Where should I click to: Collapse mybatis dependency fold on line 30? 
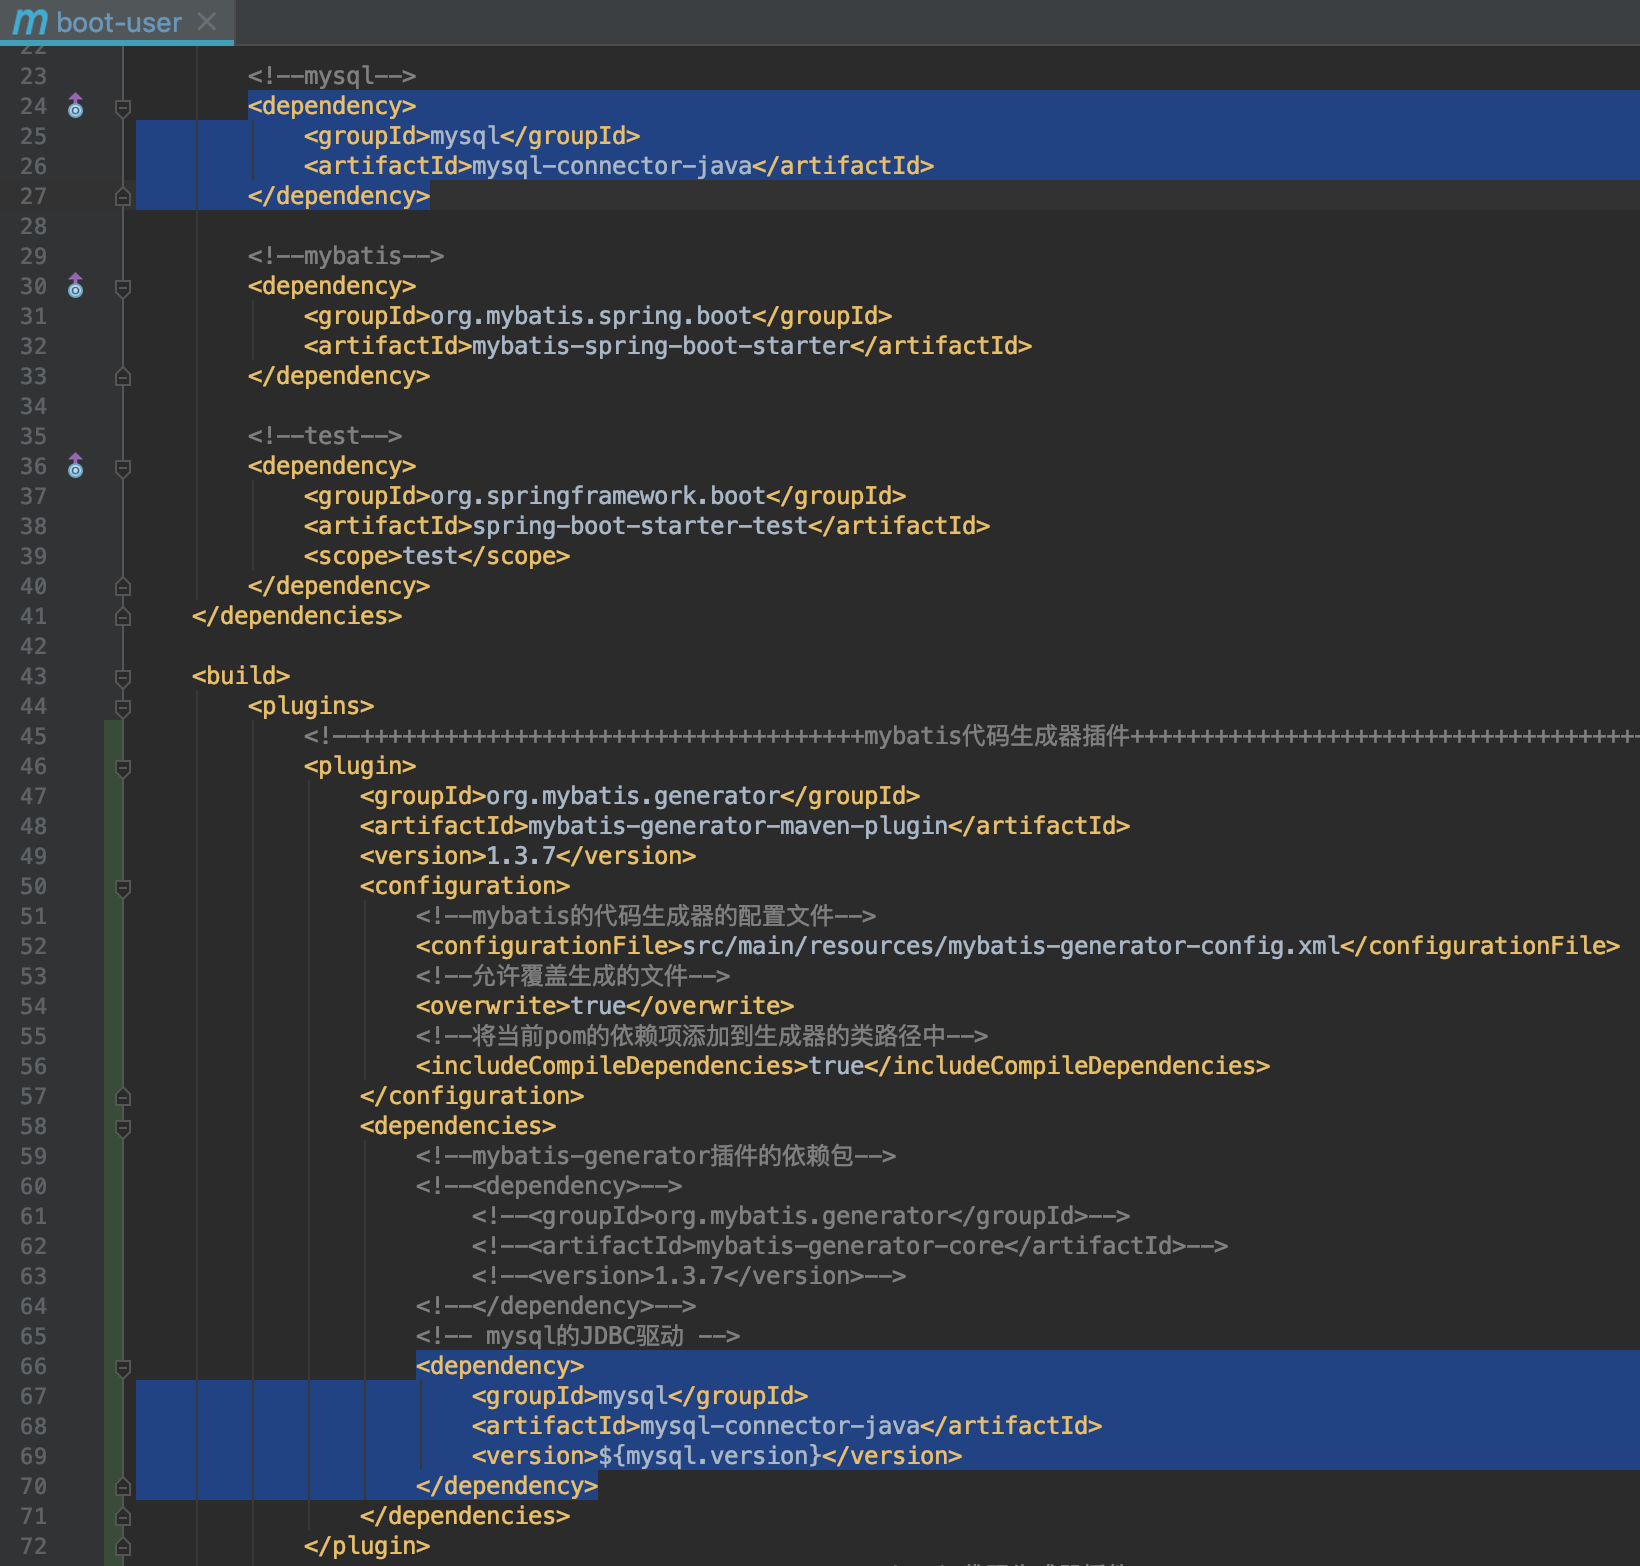click(x=123, y=287)
